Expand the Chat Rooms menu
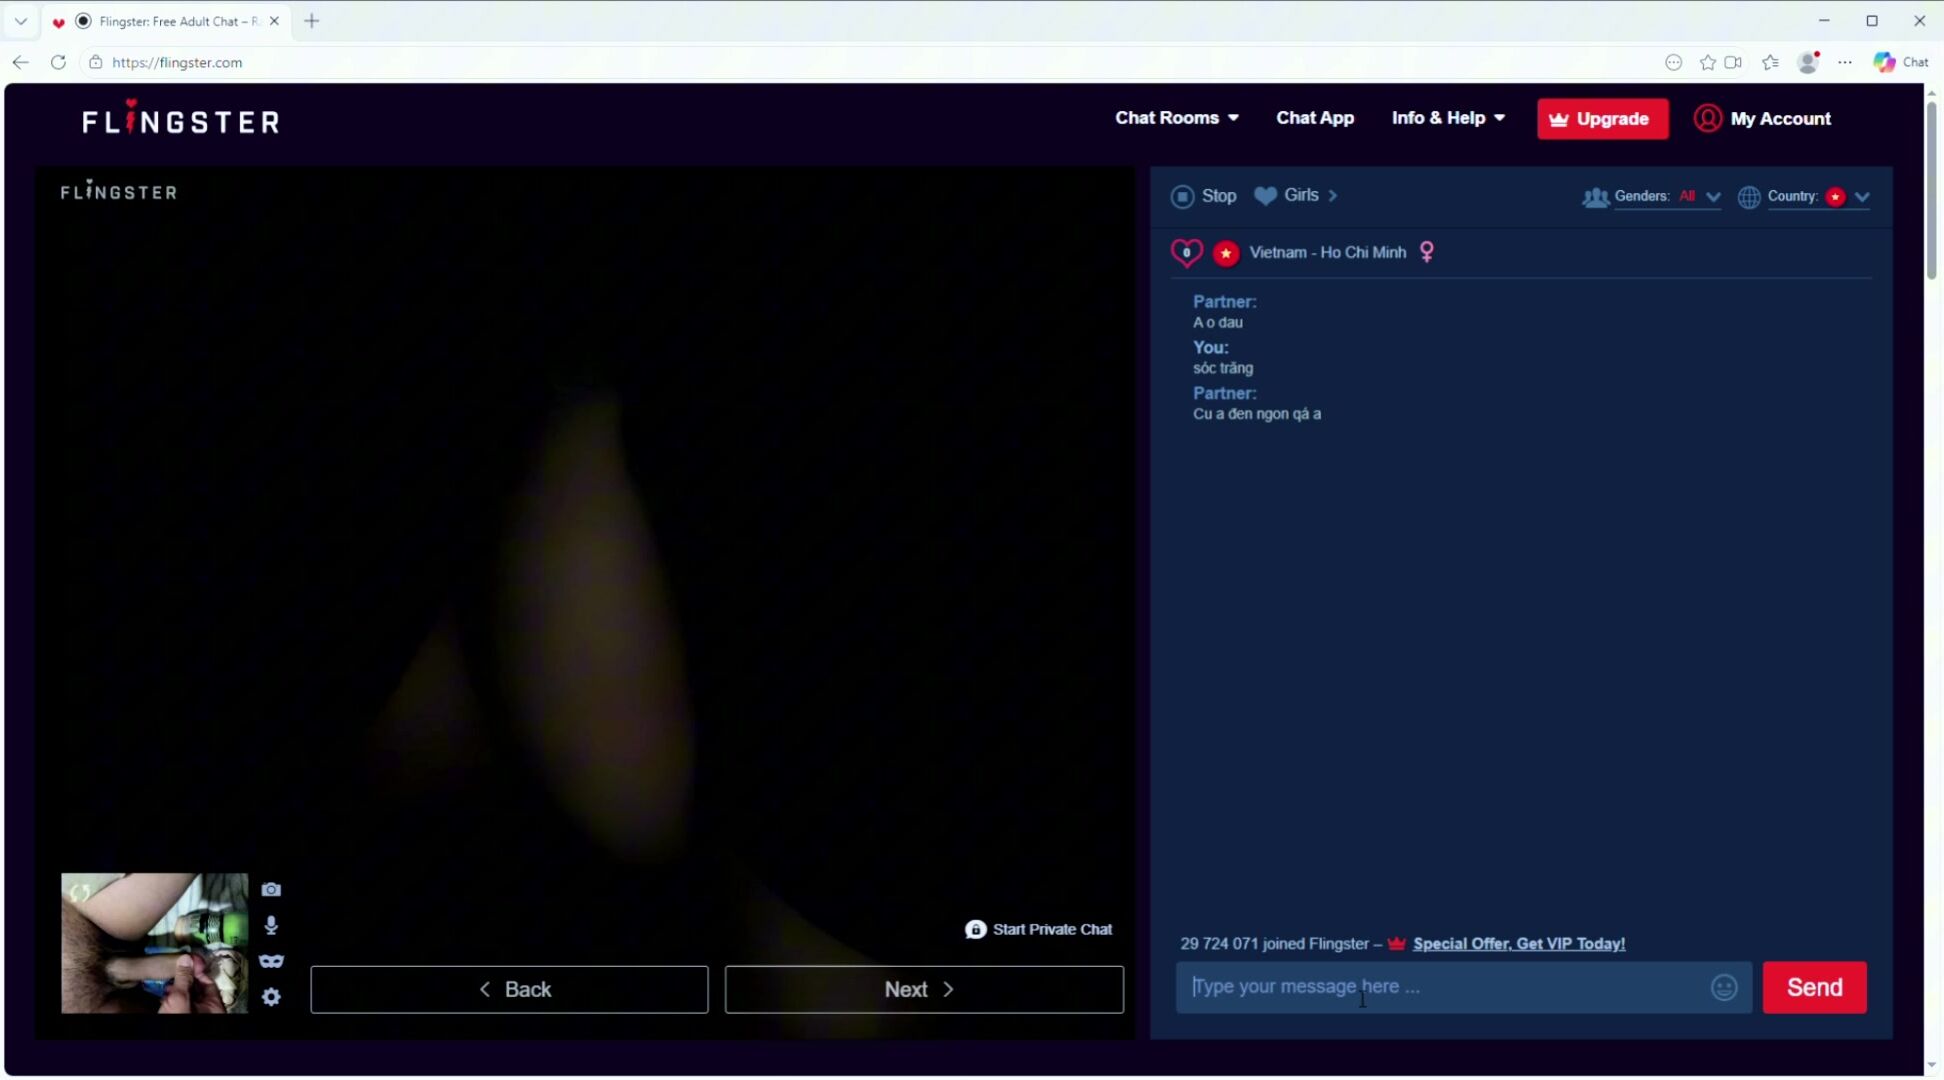The height and width of the screenshot is (1080, 1944). (x=1177, y=118)
